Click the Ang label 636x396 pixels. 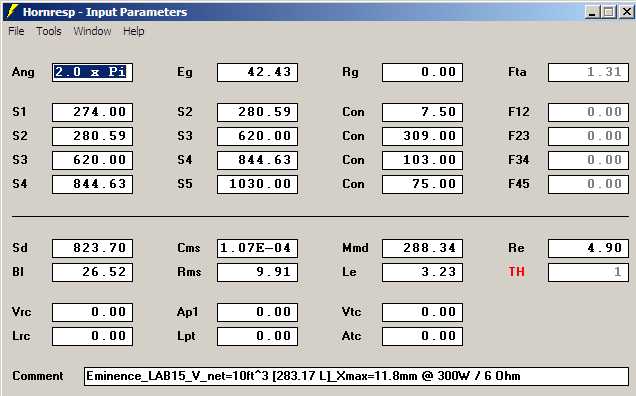point(23,72)
